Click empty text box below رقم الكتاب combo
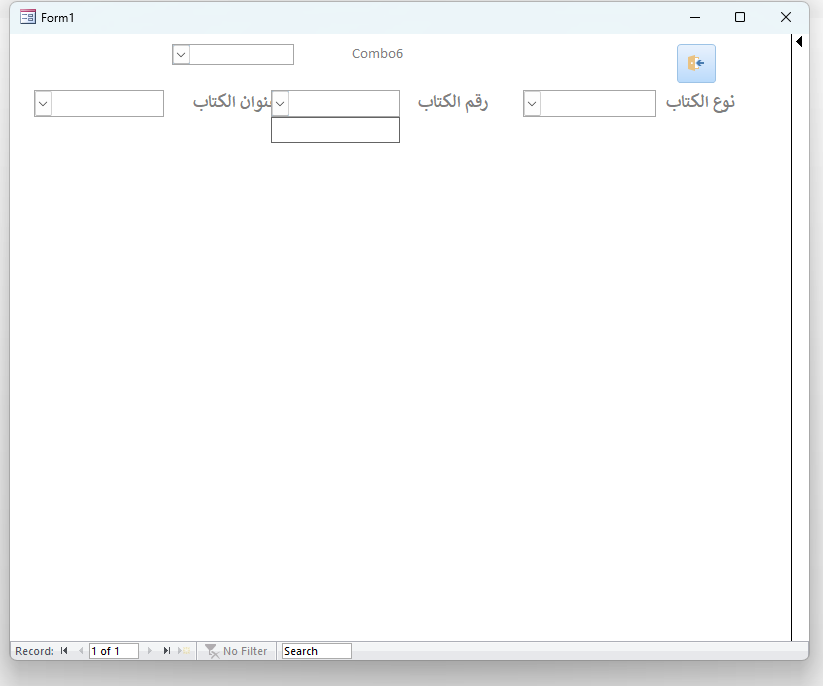This screenshot has width=823, height=686. (x=335, y=130)
